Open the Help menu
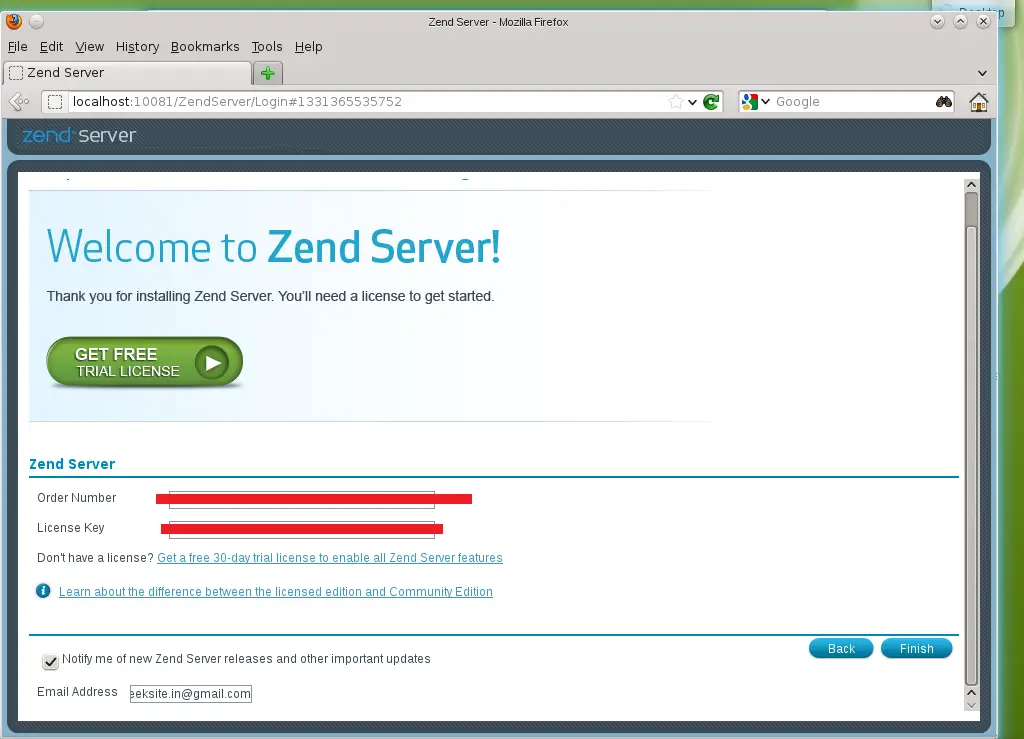Image resolution: width=1024 pixels, height=739 pixels. (308, 46)
